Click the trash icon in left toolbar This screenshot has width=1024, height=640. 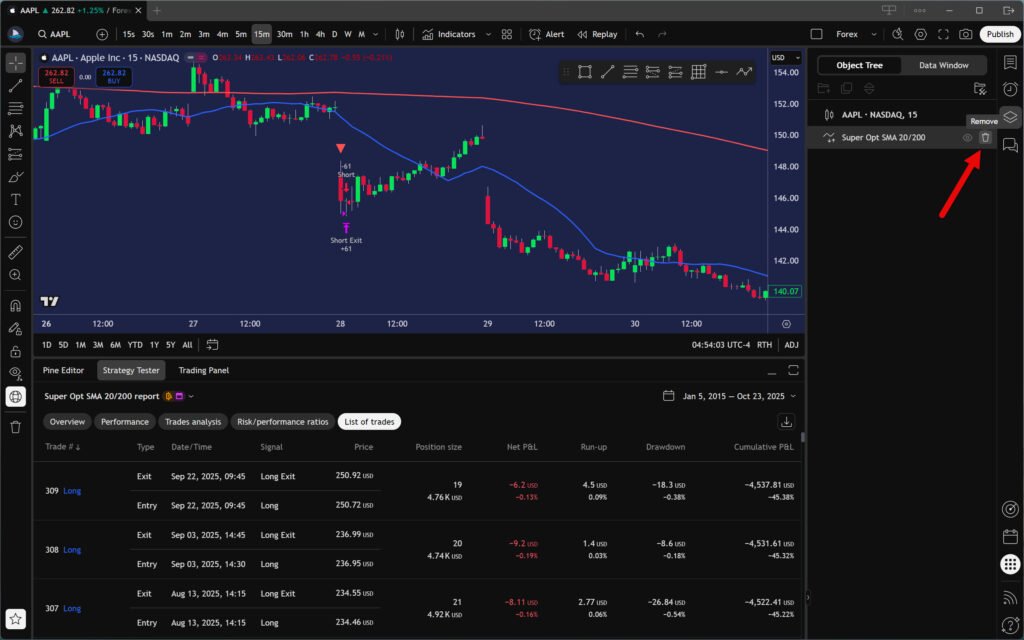(x=15, y=427)
